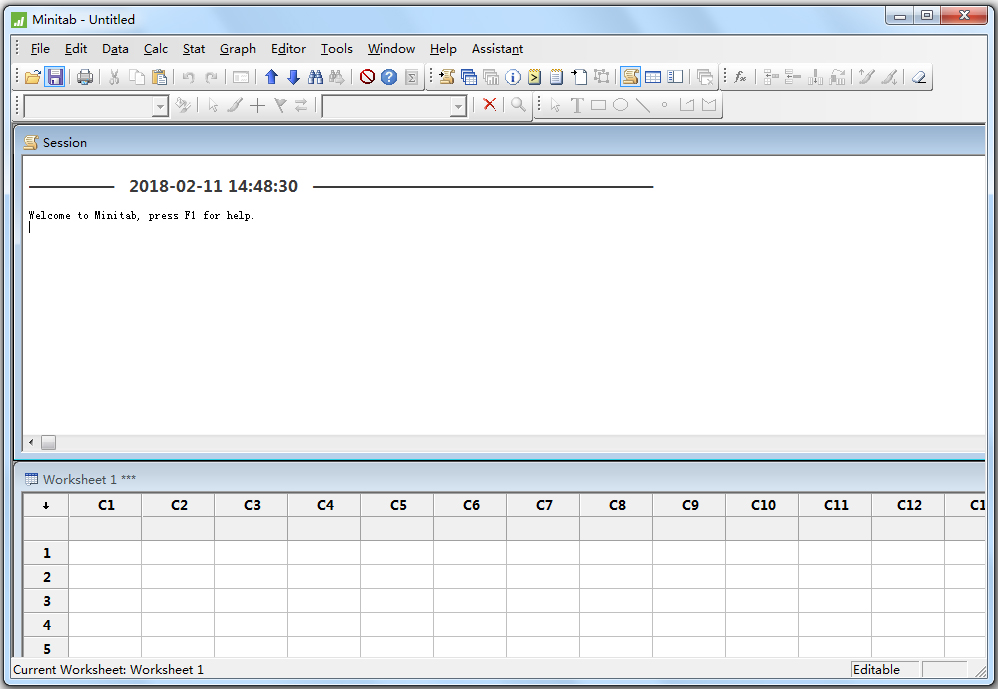Screen dimensions: 998x689
Task: Click the Find in Session icon
Action: [x=314, y=77]
